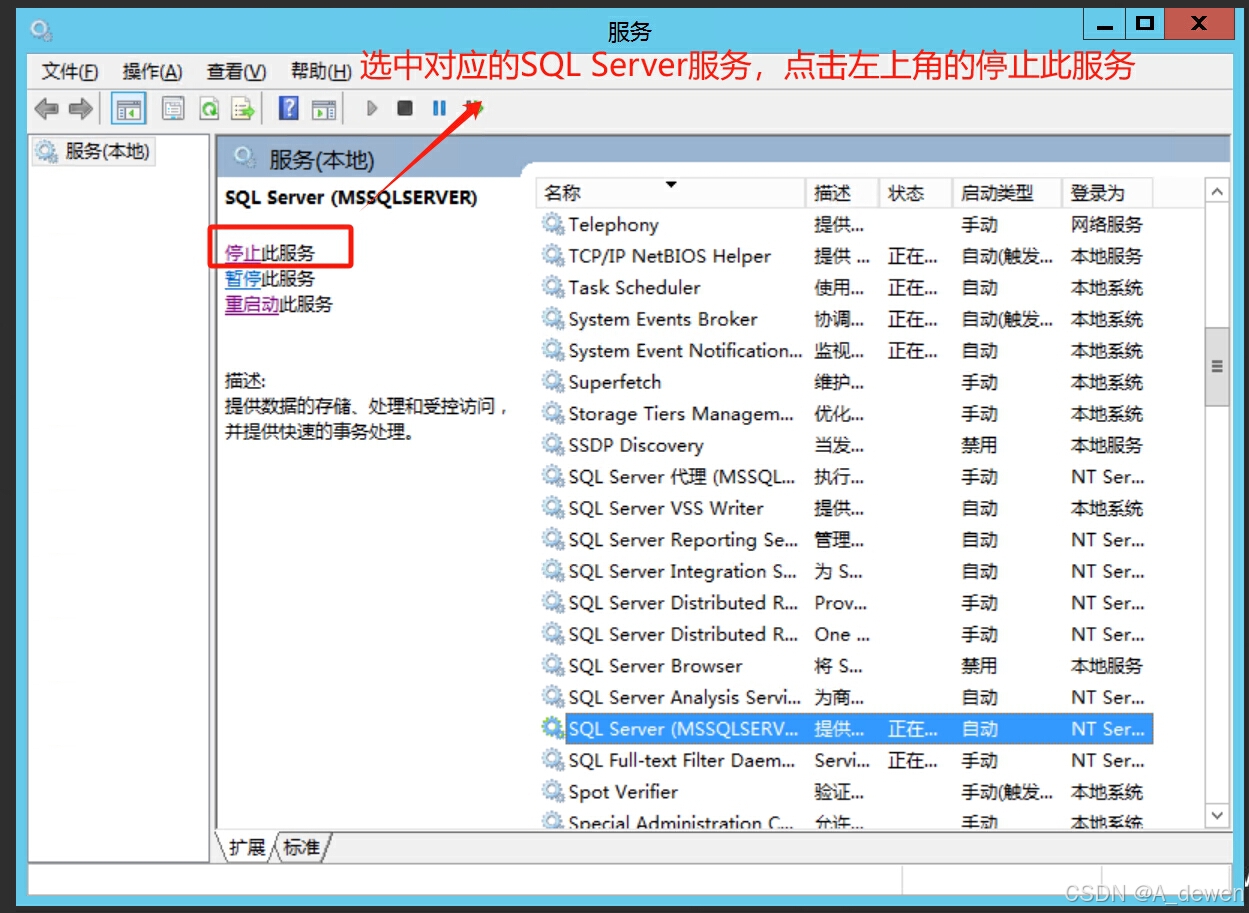The height and width of the screenshot is (913, 1249).
Task: Click the Forward arrow toolbar icon
Action: [x=80, y=108]
